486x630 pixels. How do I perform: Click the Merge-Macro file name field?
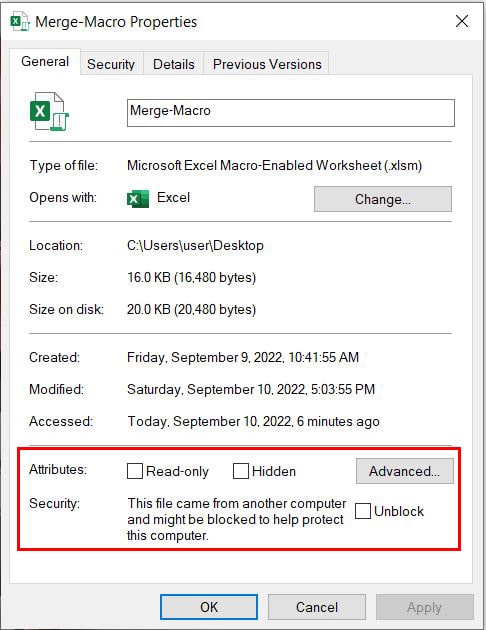point(291,113)
